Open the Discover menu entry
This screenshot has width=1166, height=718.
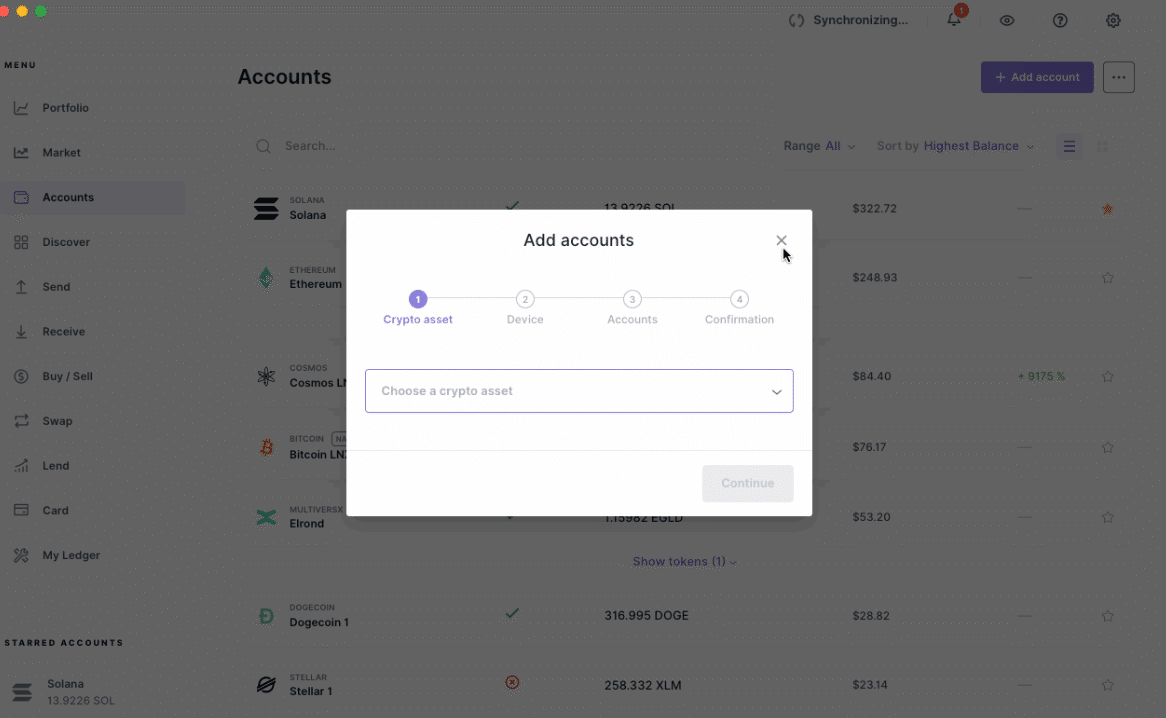click(65, 242)
